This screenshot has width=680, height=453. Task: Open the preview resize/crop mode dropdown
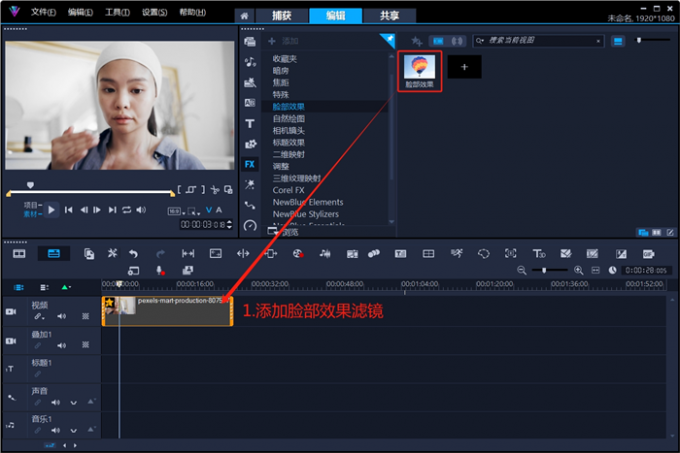click(194, 212)
